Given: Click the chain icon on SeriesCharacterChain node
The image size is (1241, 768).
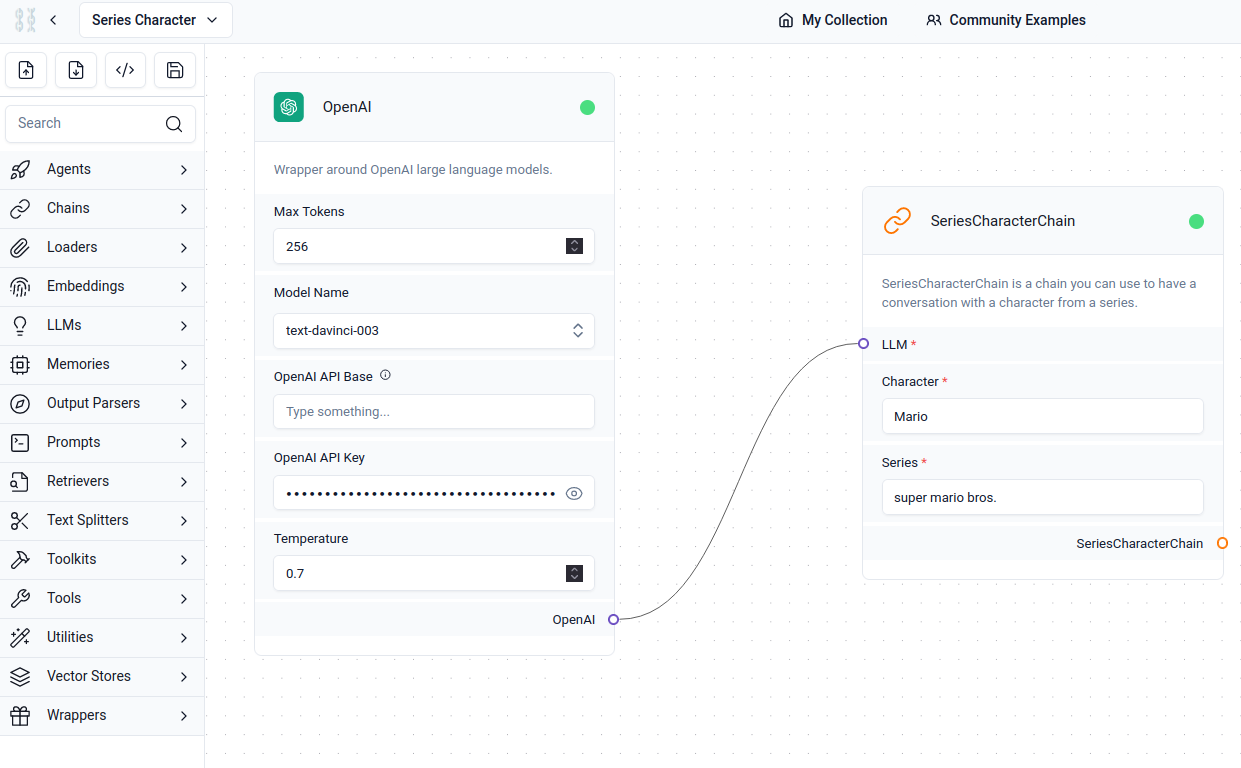Looking at the screenshot, I should [x=897, y=221].
